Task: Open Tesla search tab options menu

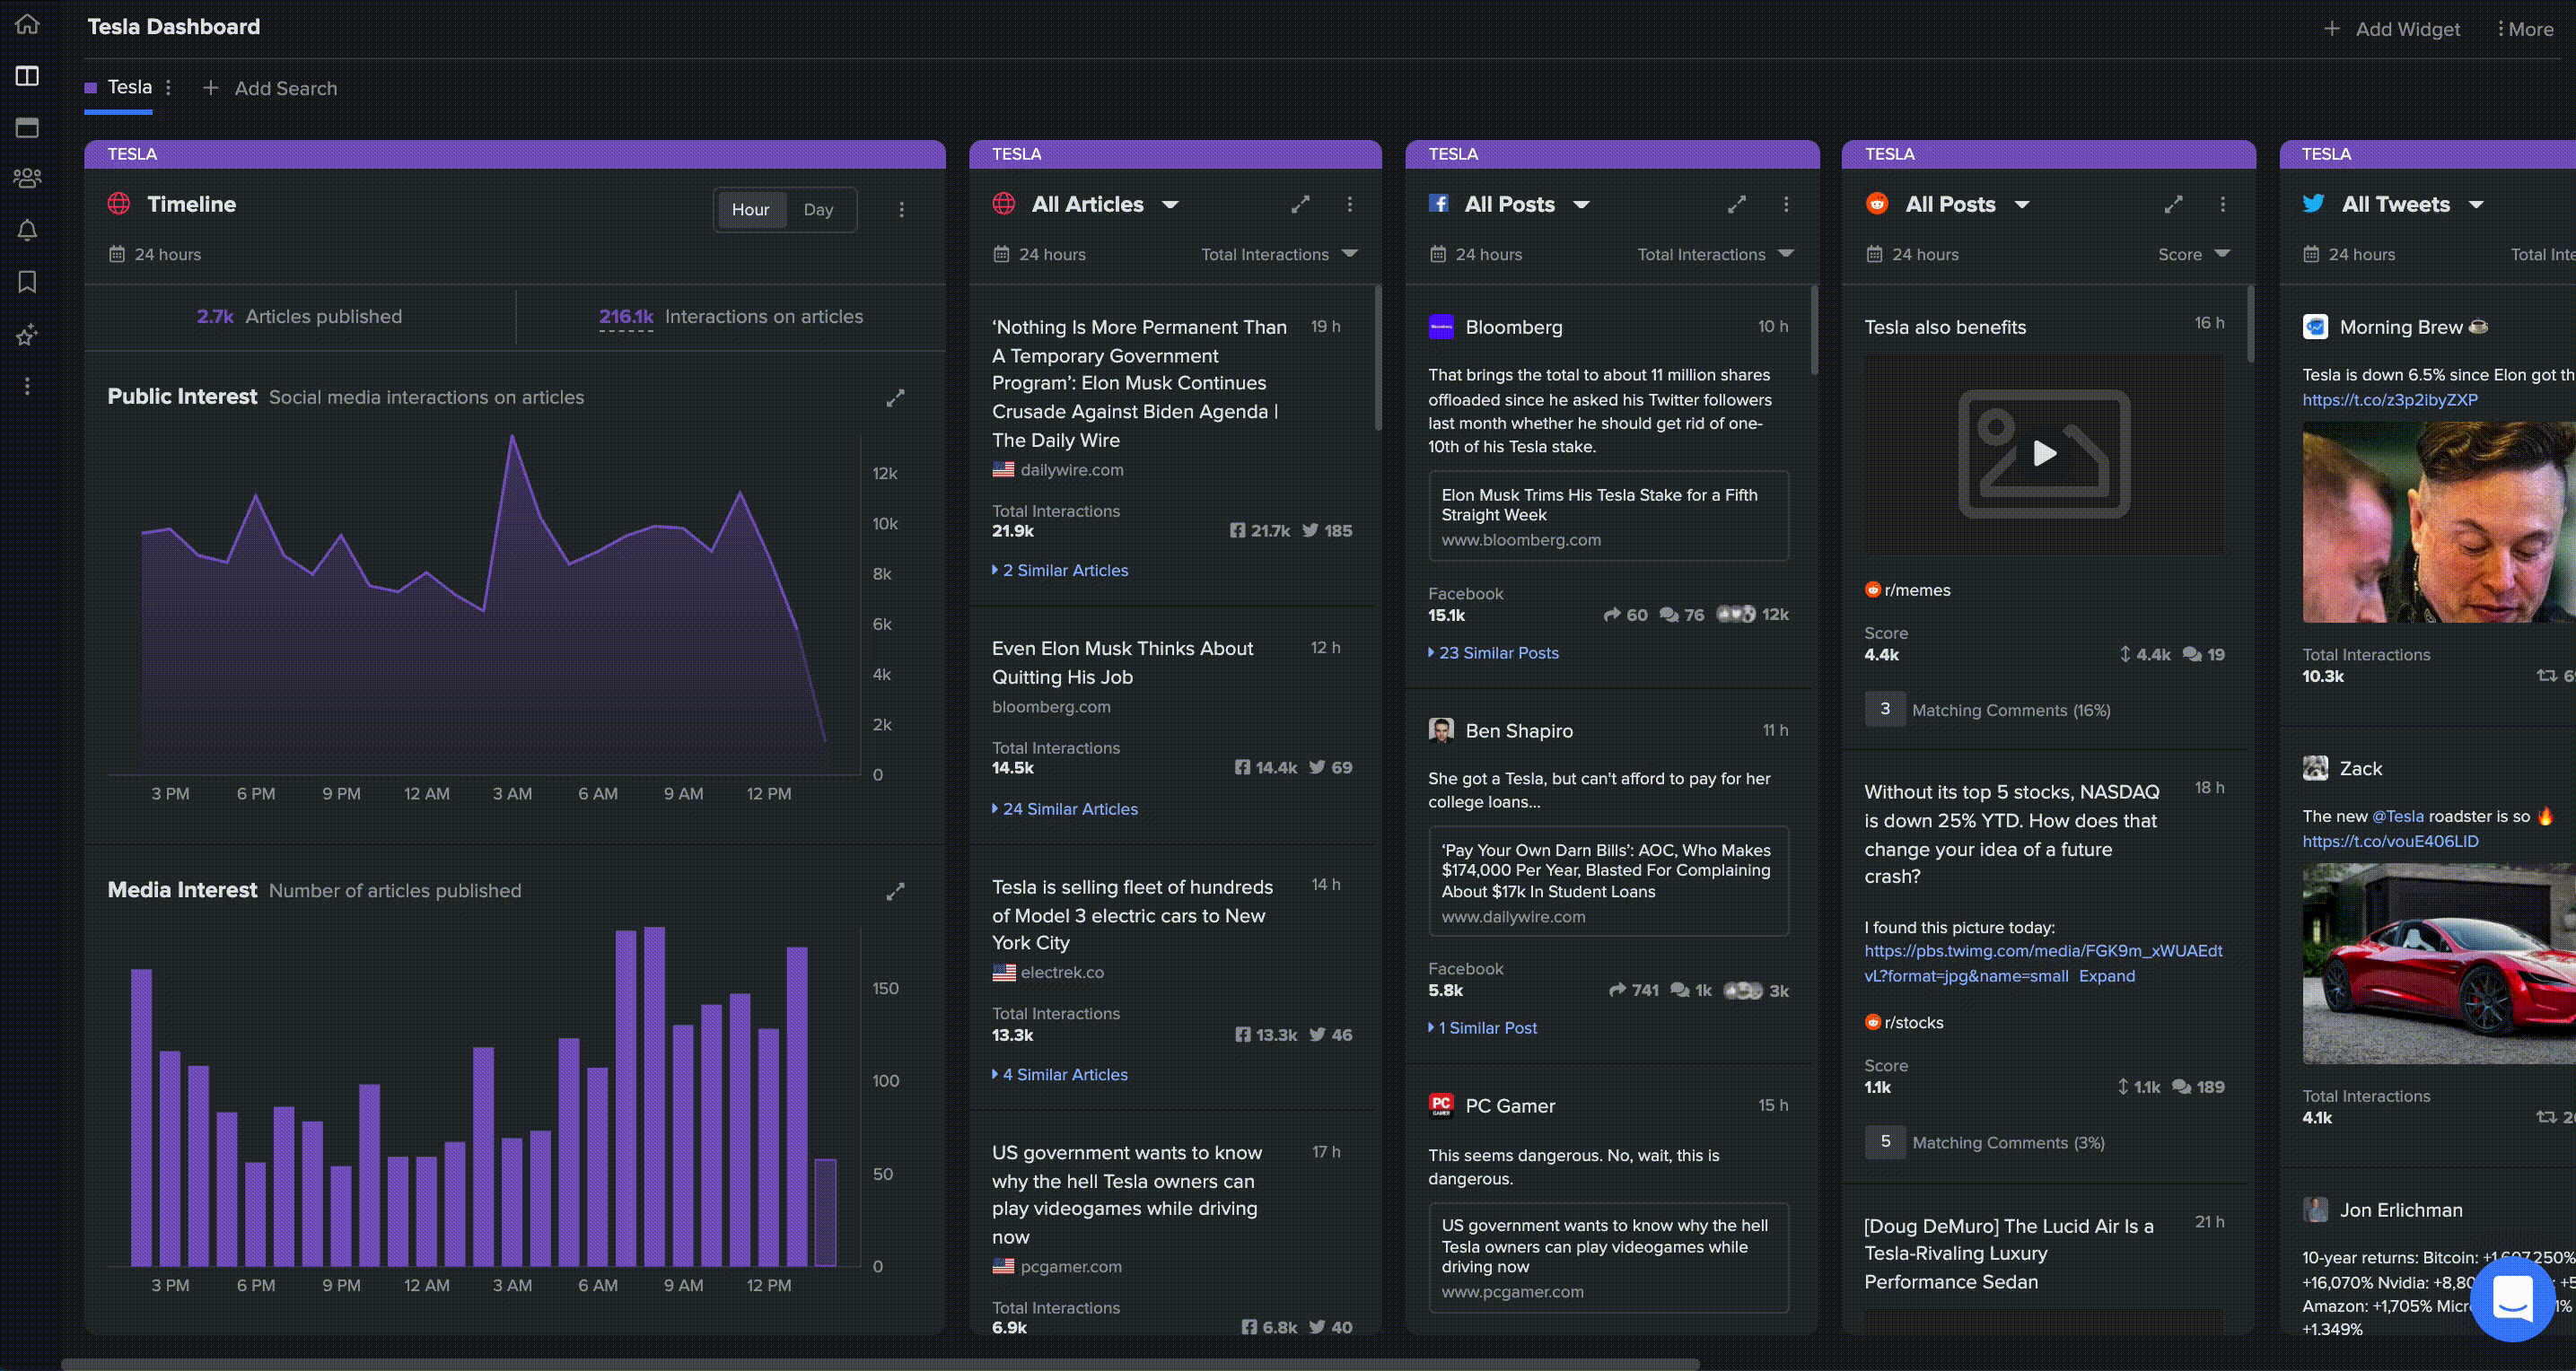Action: [x=168, y=88]
